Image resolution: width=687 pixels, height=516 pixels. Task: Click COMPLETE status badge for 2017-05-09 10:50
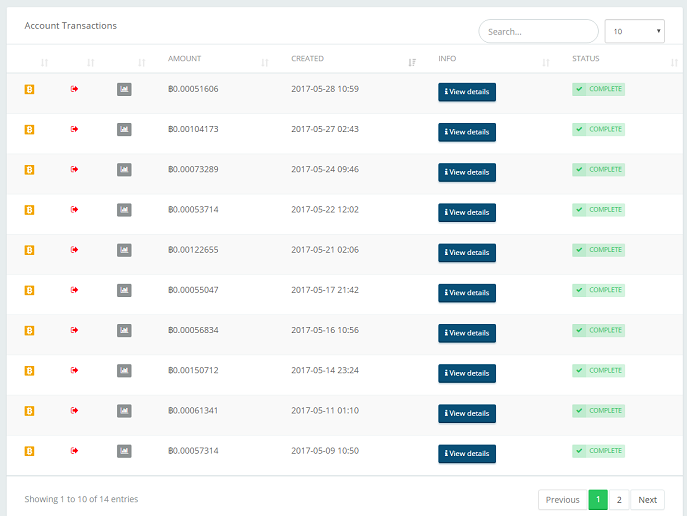(598, 451)
